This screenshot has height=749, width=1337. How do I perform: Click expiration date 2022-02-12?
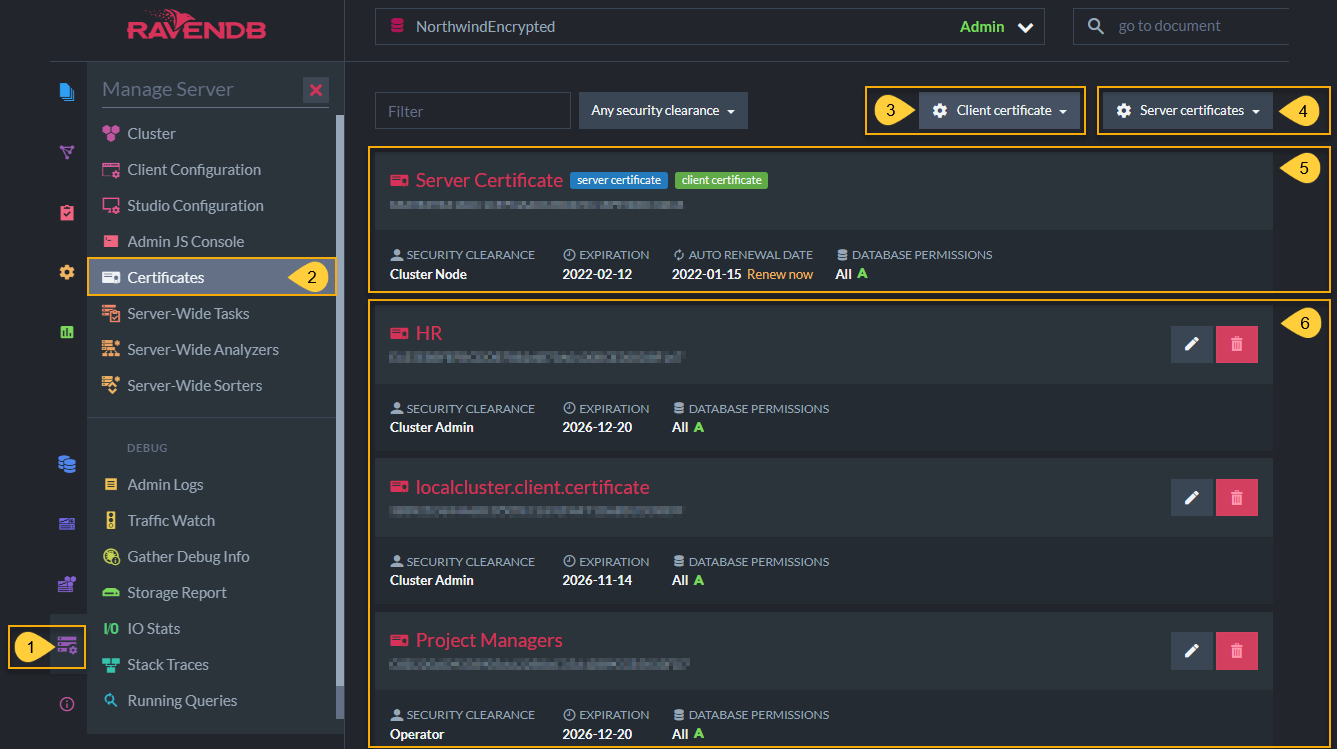(597, 274)
